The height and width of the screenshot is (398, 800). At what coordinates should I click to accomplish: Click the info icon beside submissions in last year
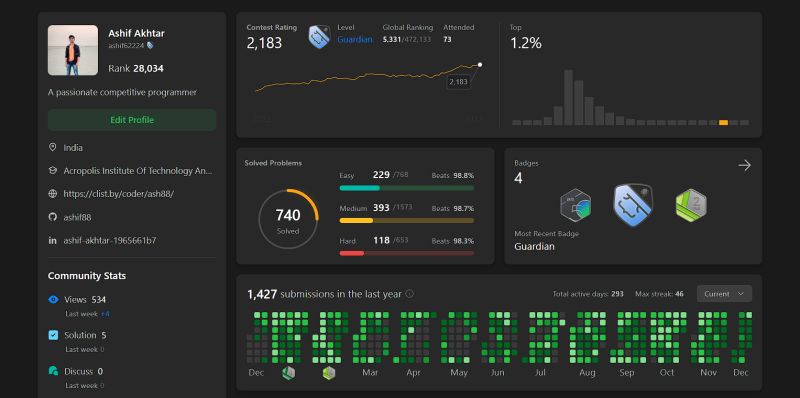[409, 294]
